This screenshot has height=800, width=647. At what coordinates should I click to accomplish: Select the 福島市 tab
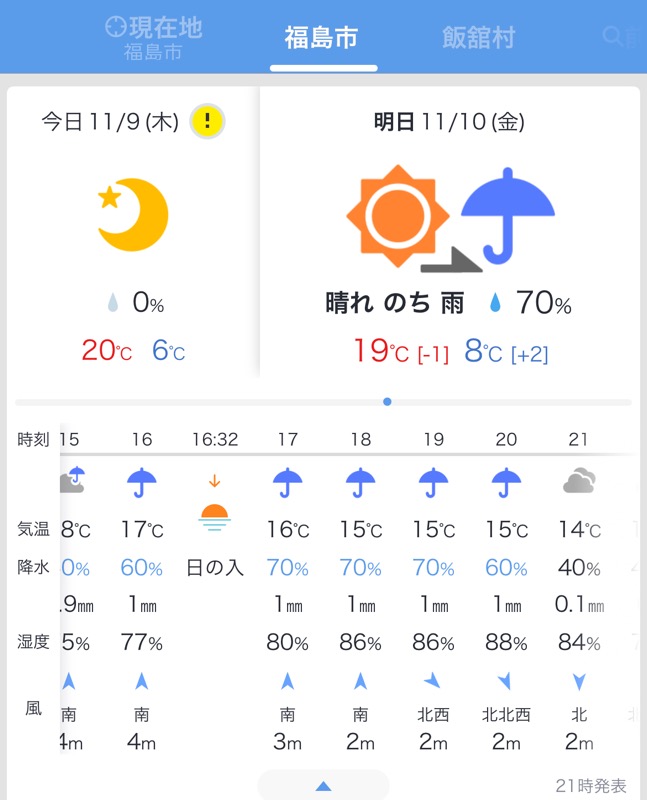[x=322, y=38]
